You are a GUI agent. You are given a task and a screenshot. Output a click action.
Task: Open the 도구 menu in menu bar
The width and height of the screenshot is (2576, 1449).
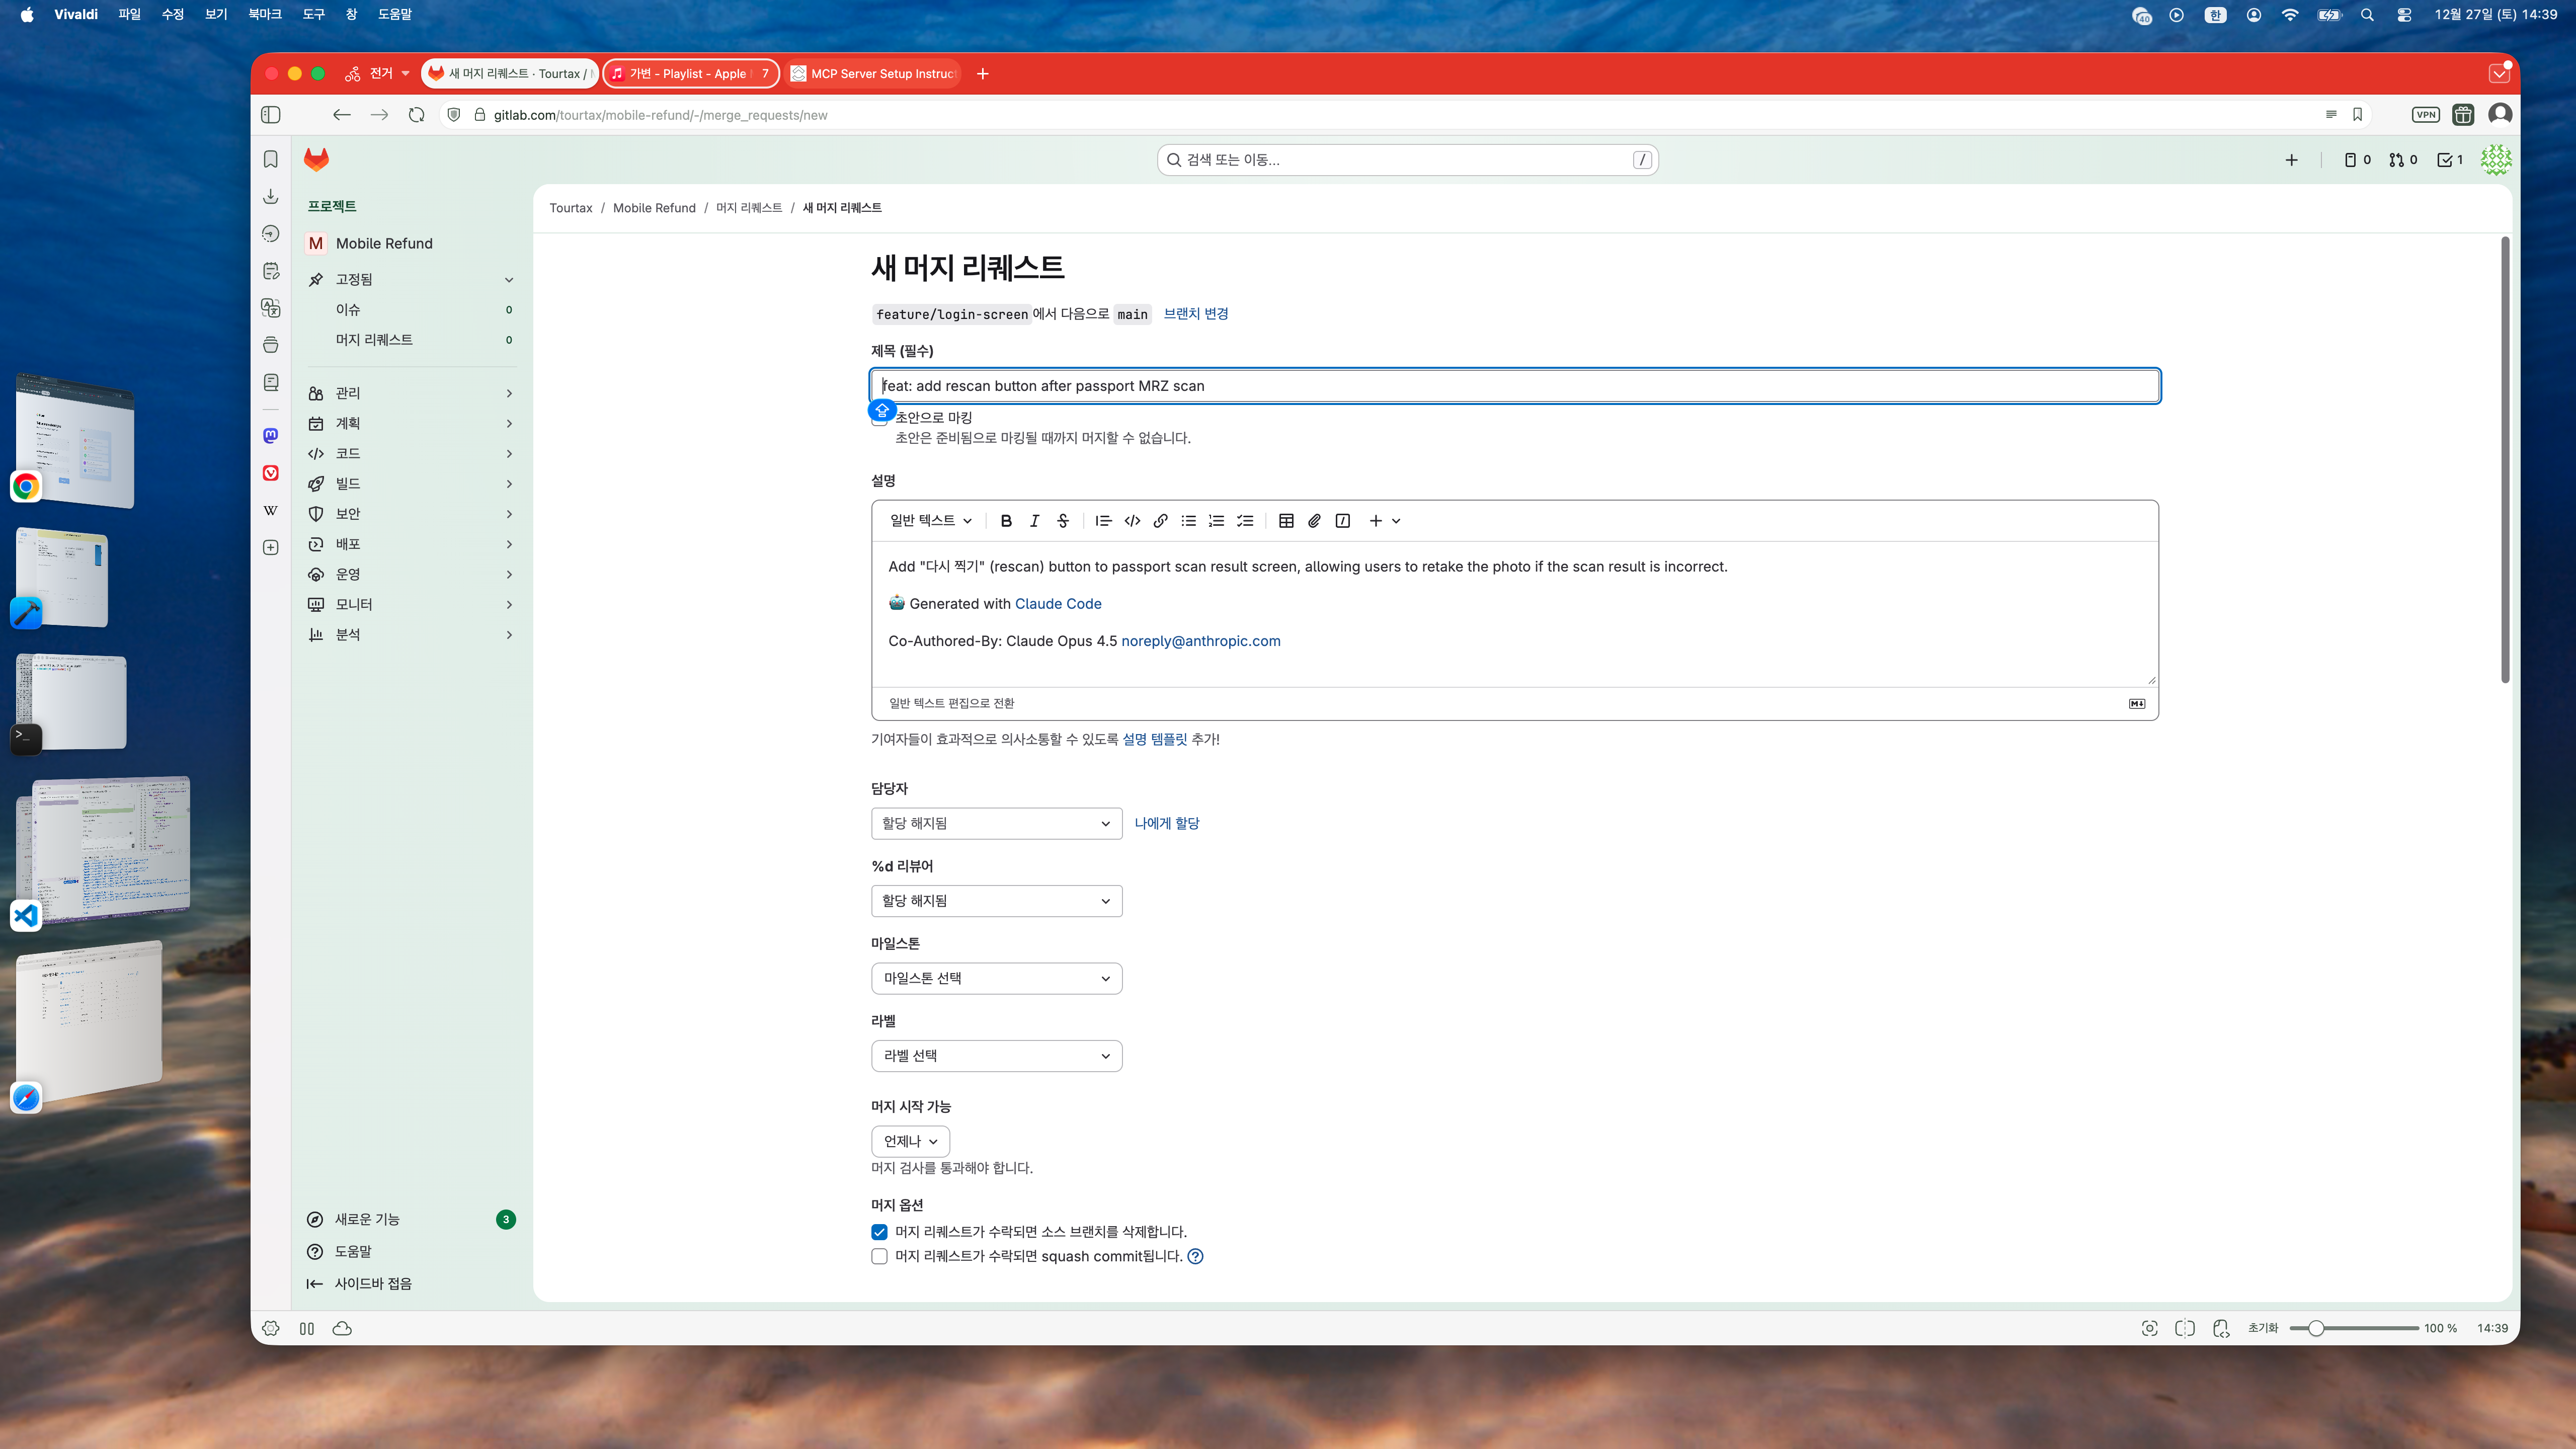[x=313, y=14]
